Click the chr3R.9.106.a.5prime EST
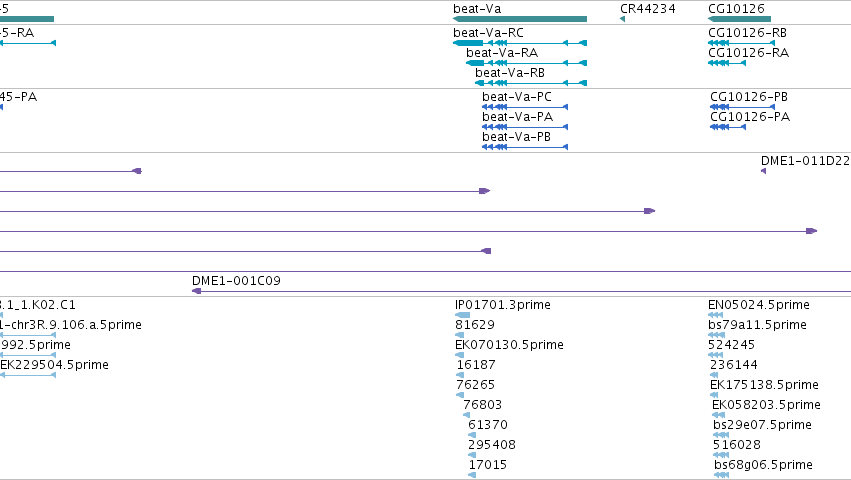 [x=28, y=335]
